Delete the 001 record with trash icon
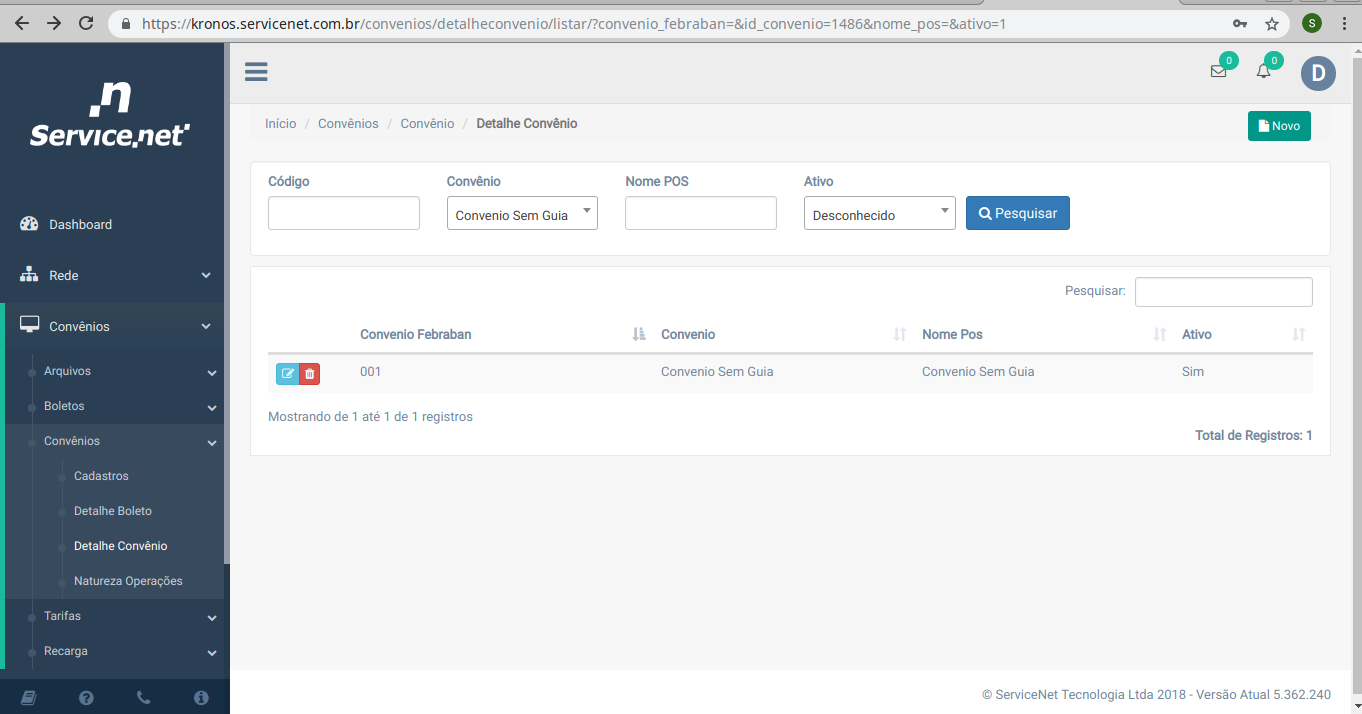The width and height of the screenshot is (1362, 714). click(x=310, y=374)
